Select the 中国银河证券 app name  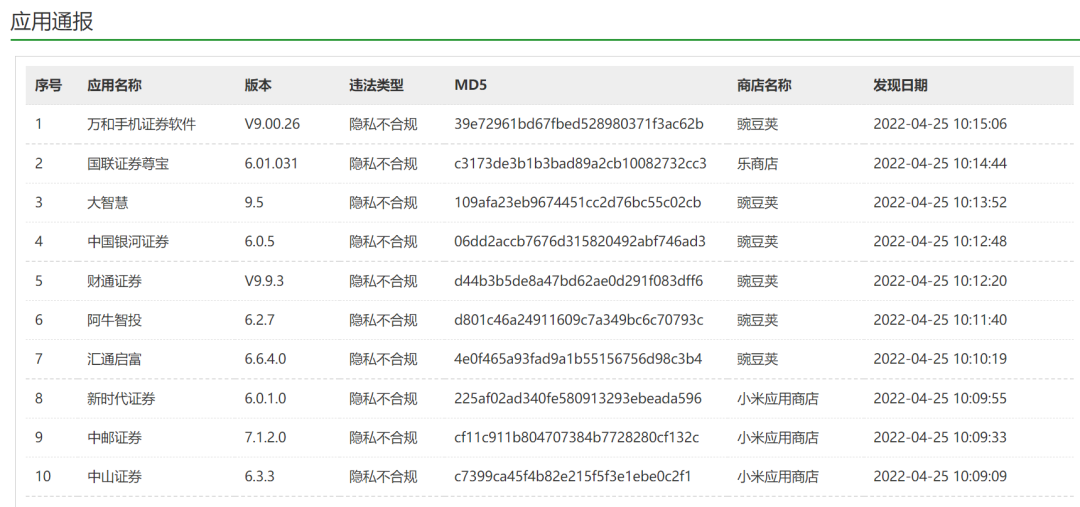pos(128,242)
